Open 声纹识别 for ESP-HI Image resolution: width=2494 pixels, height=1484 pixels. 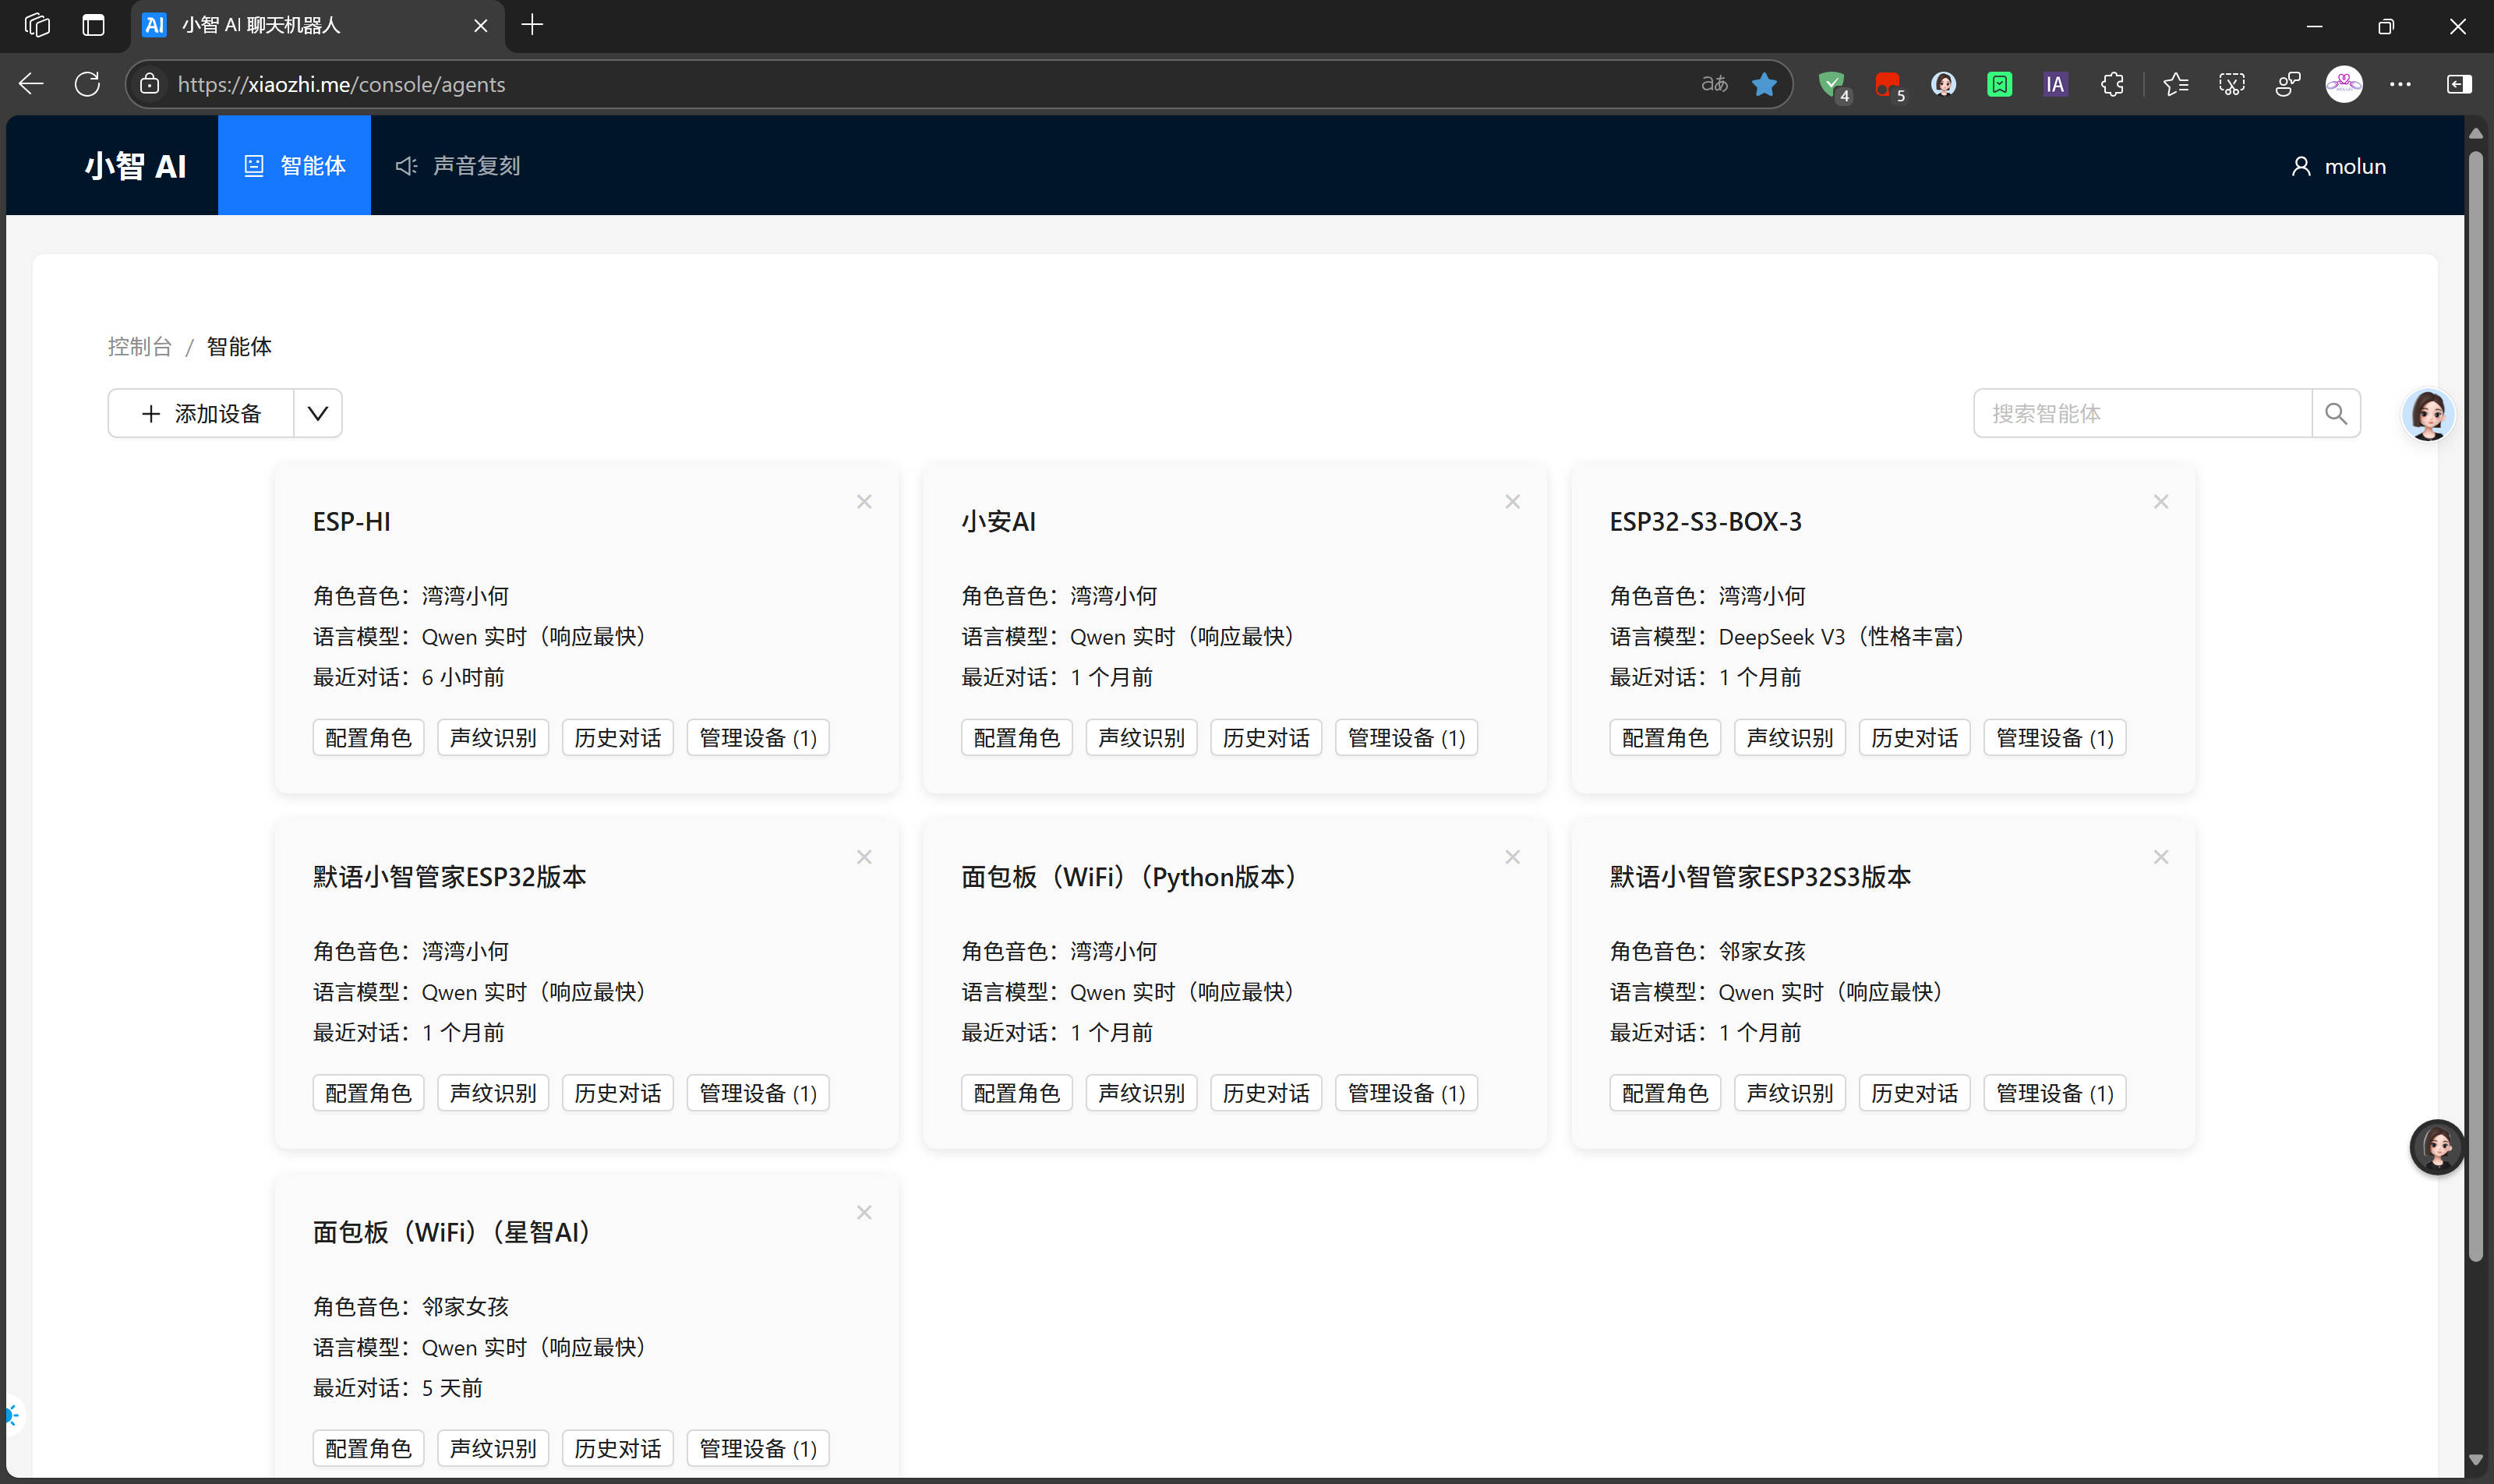tap(493, 738)
